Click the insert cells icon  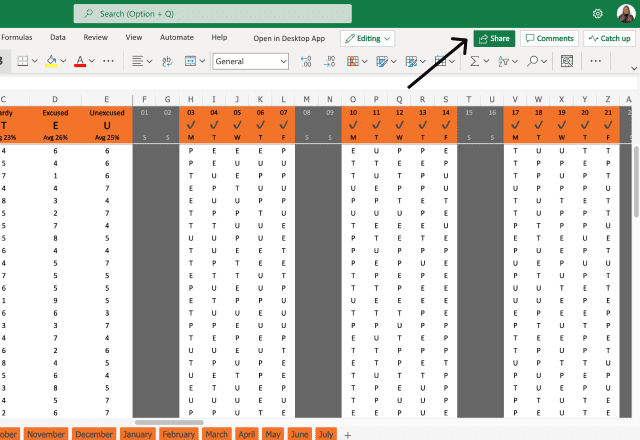click(x=440, y=61)
